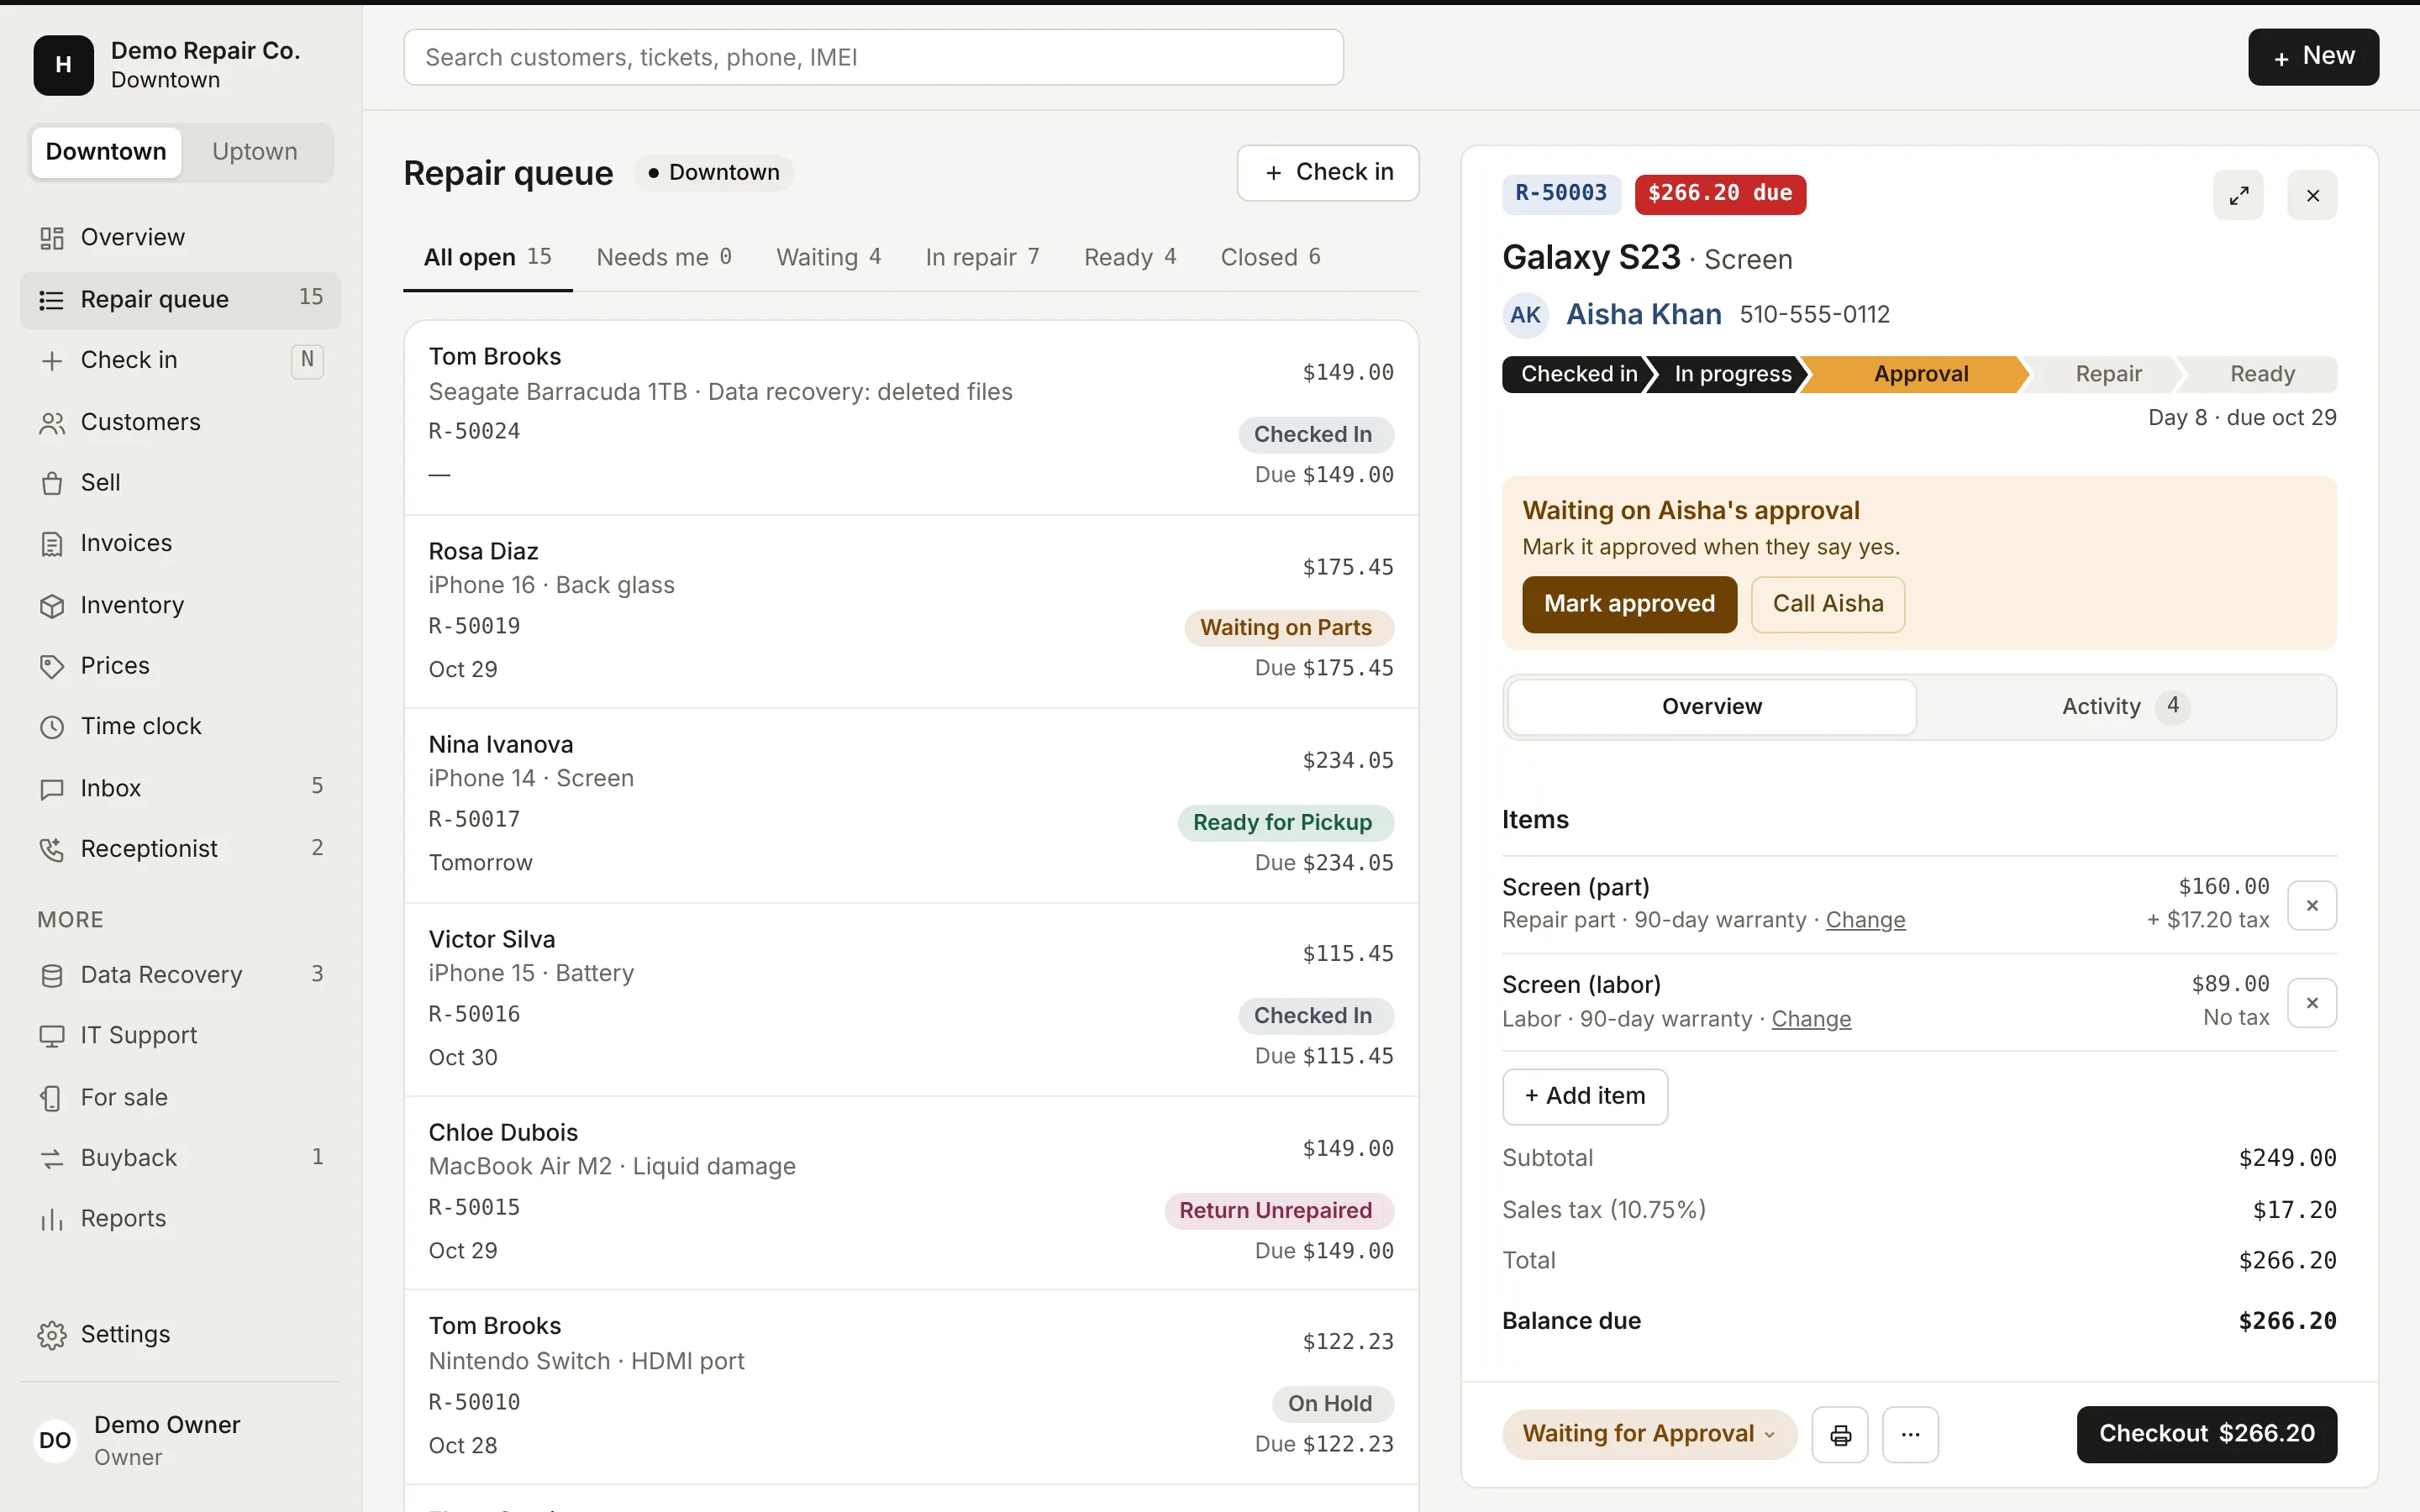Click the Prices tag icon
2420x1512 pixels.
click(52, 666)
